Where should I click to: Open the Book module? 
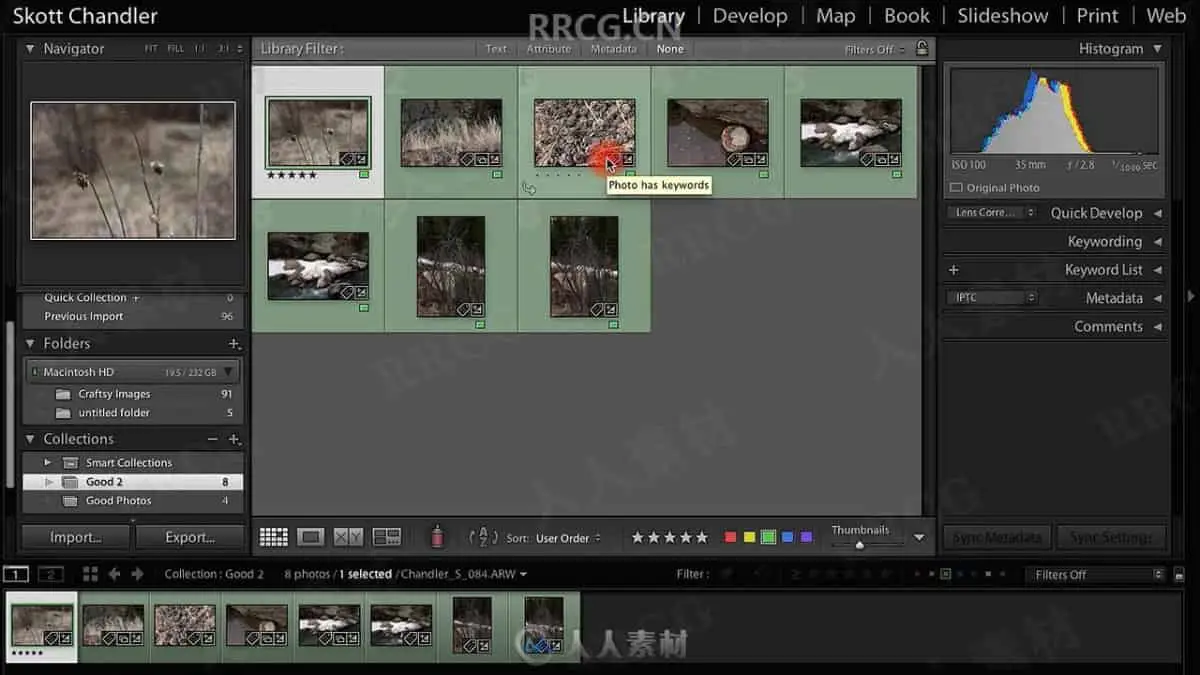coord(907,16)
